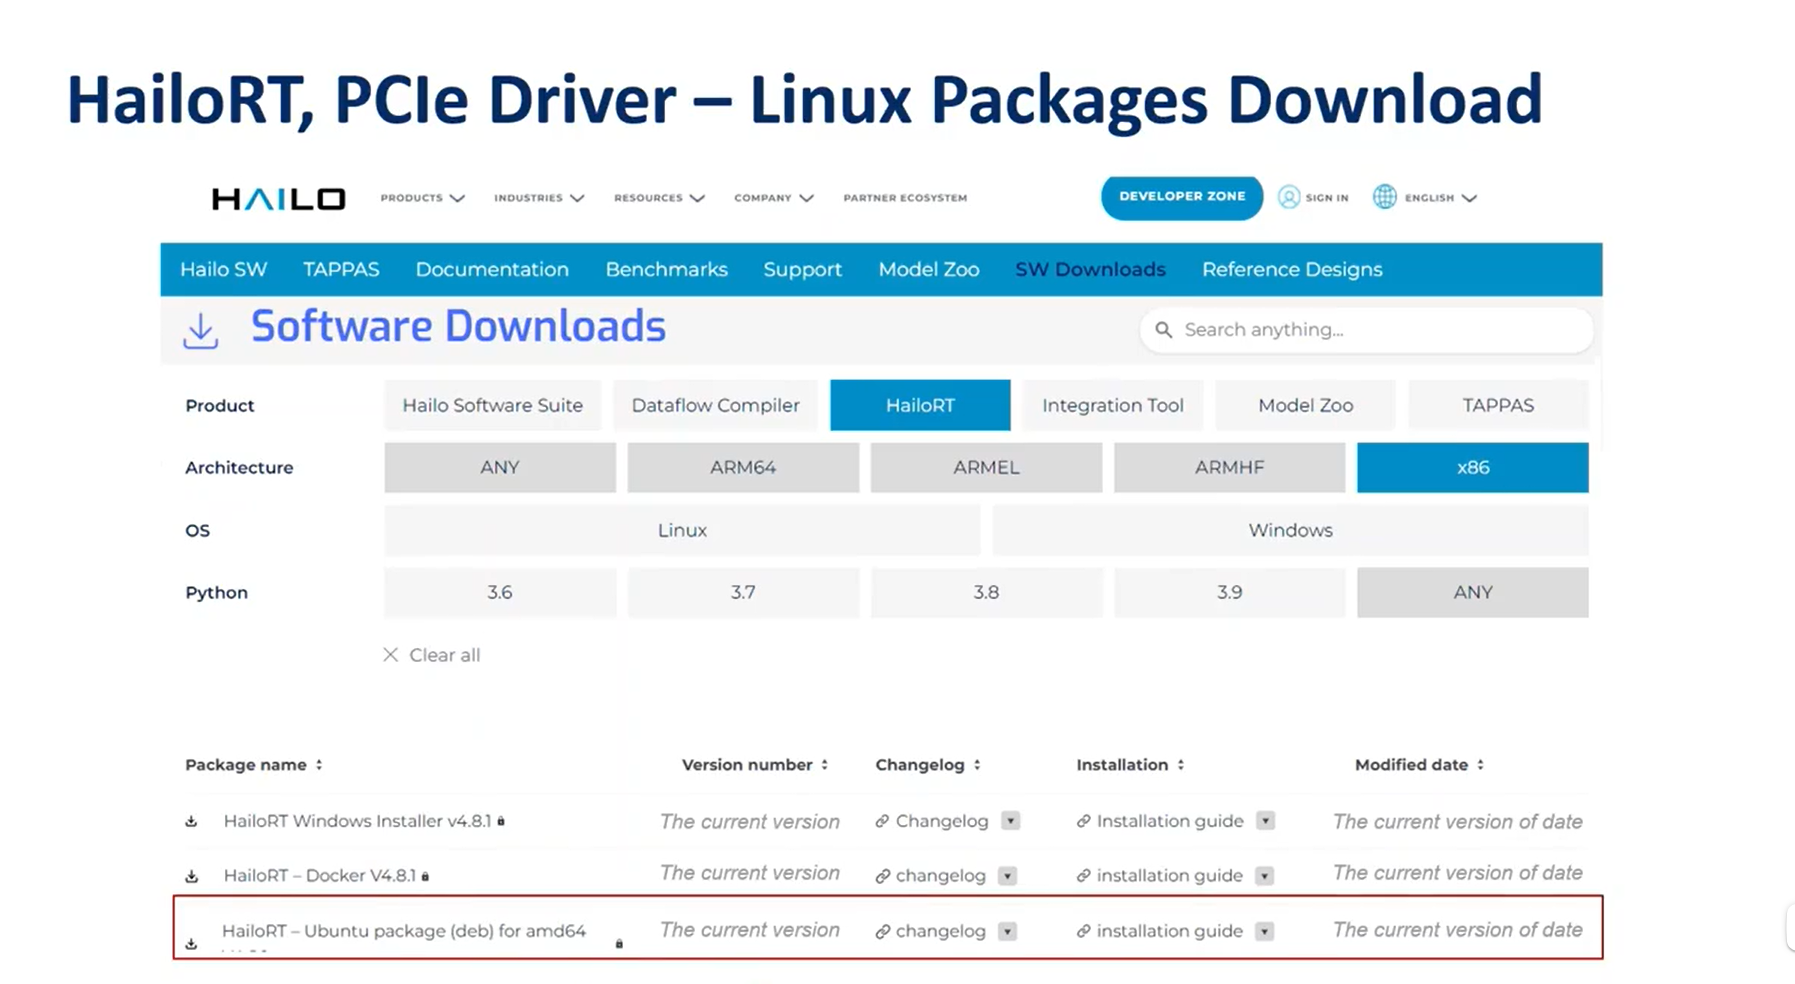Image resolution: width=1795 pixels, height=984 pixels.
Task: Click the X icon beside Clear all
Action: [x=390, y=655]
